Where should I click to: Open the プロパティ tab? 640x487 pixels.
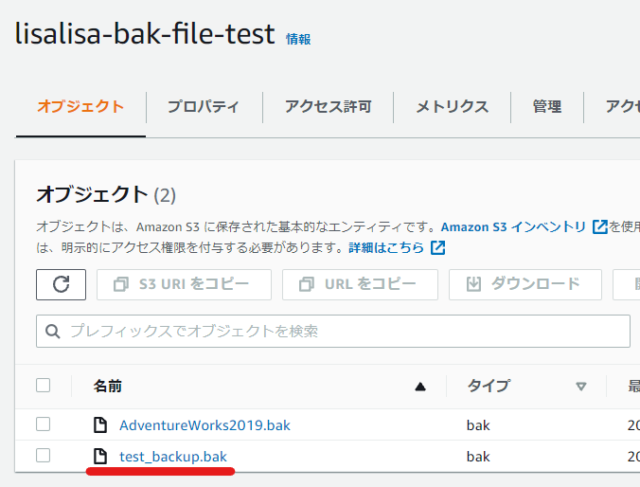click(203, 107)
